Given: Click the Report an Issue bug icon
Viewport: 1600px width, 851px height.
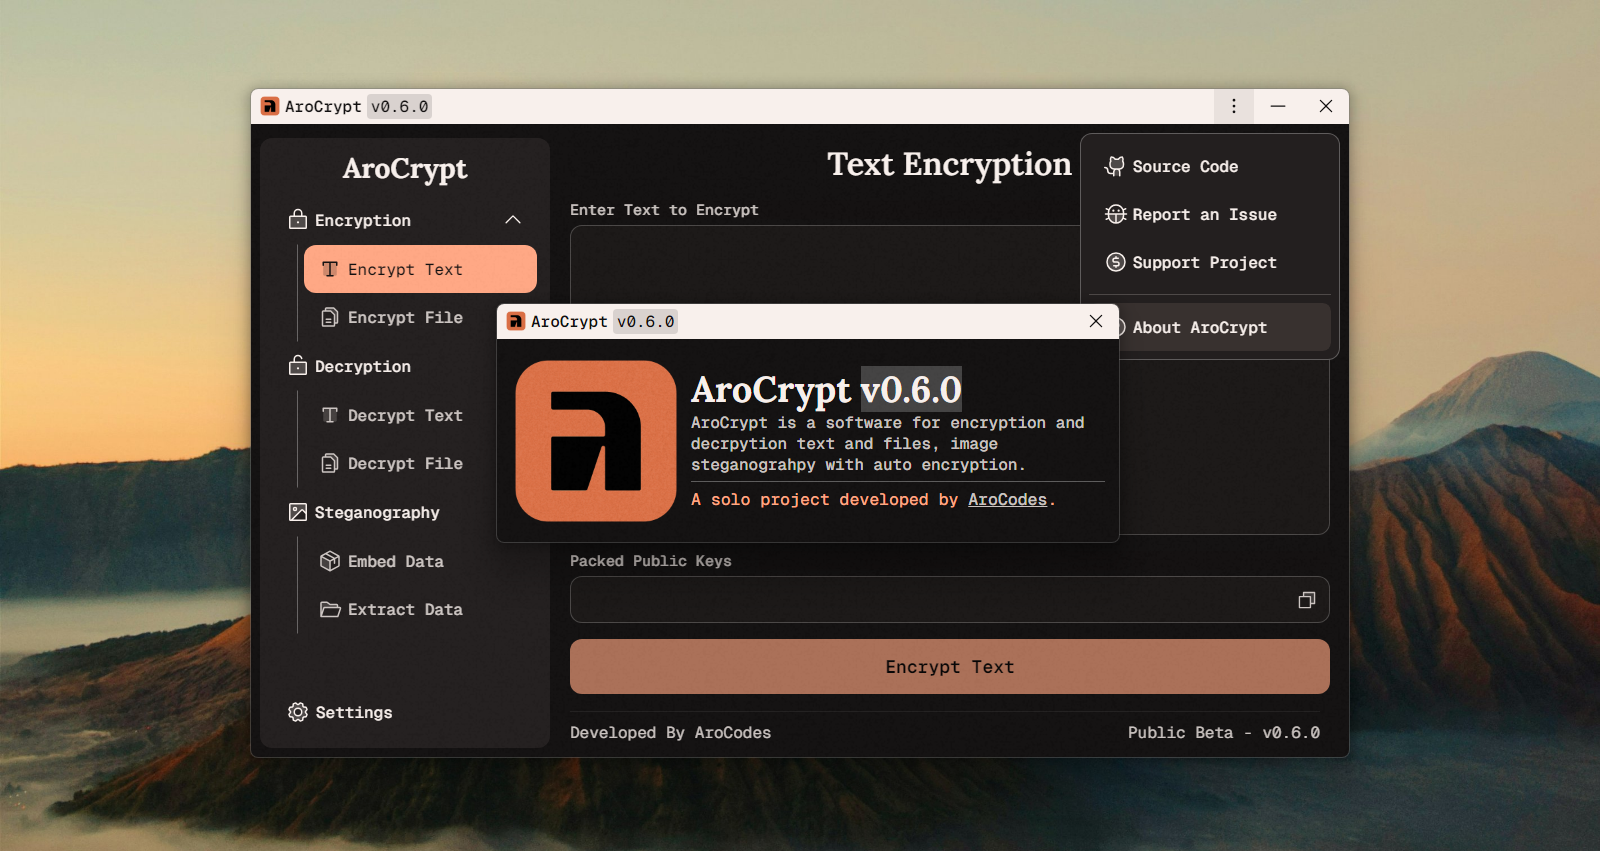Looking at the screenshot, I should tap(1115, 214).
